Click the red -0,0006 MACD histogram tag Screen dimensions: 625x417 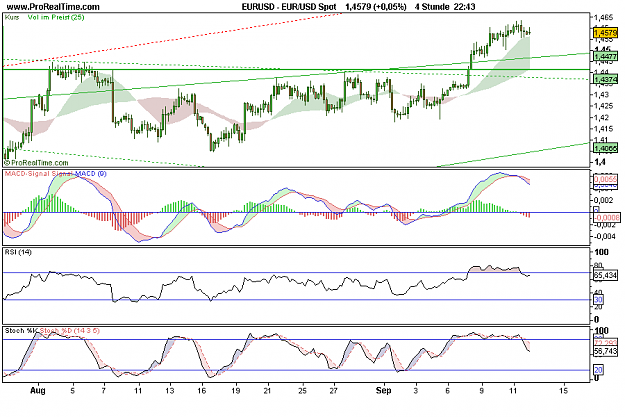tap(606, 217)
